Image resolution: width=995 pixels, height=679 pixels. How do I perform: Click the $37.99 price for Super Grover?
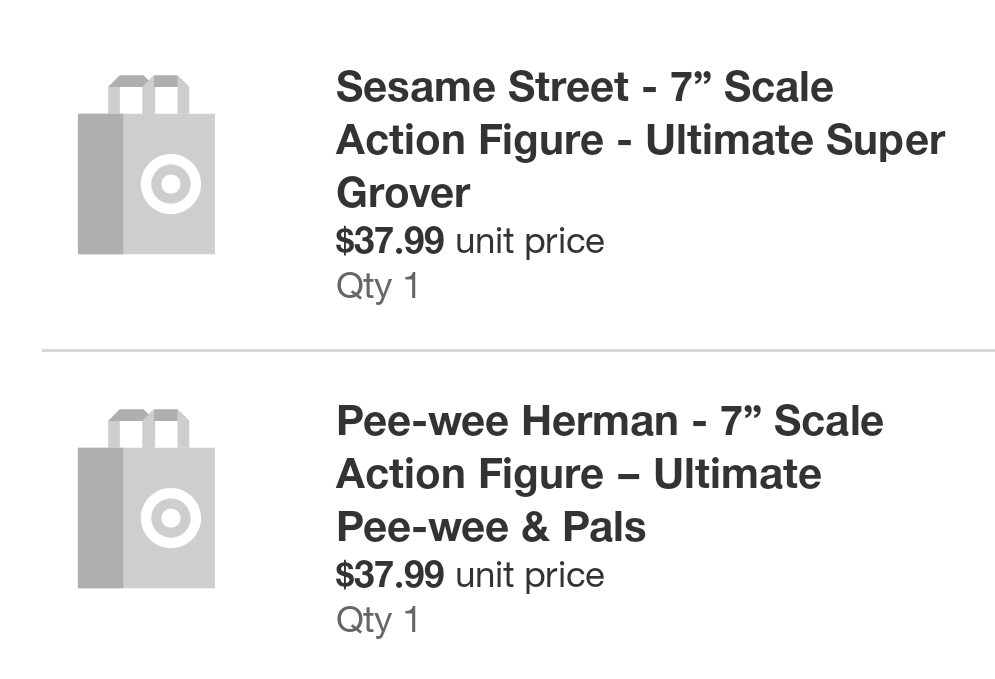390,241
